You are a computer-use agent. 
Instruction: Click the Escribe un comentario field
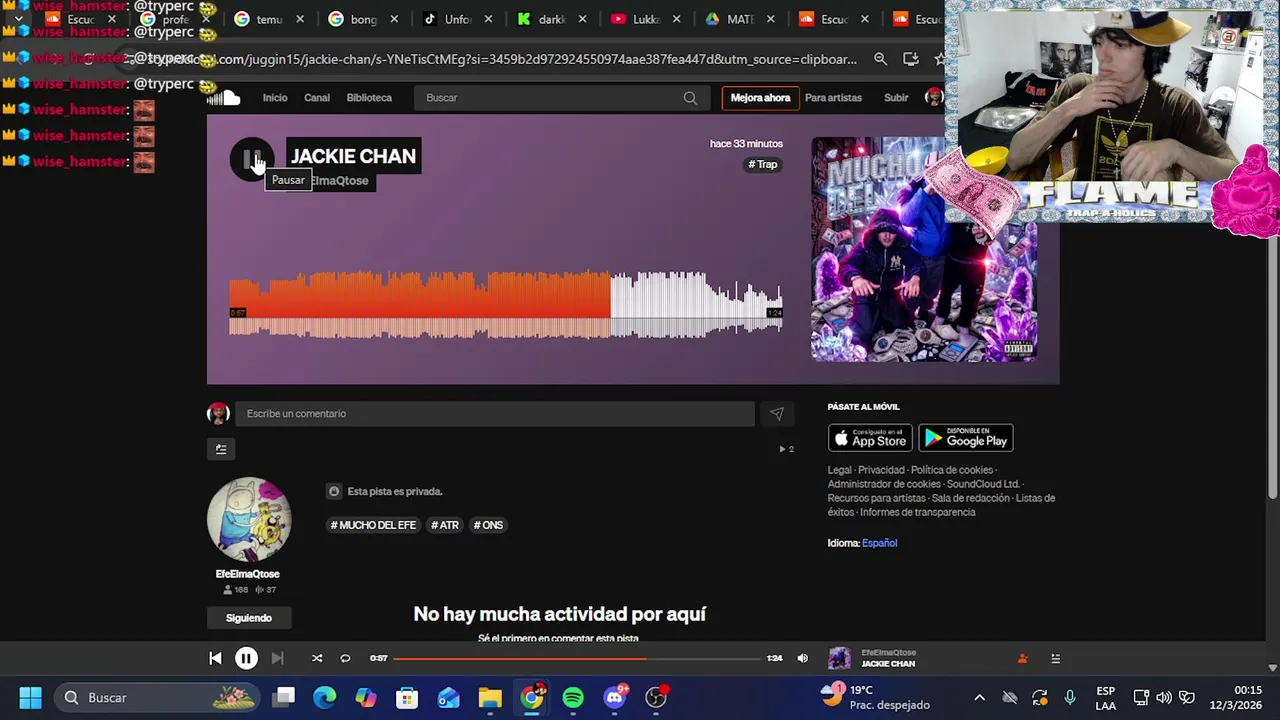(495, 414)
